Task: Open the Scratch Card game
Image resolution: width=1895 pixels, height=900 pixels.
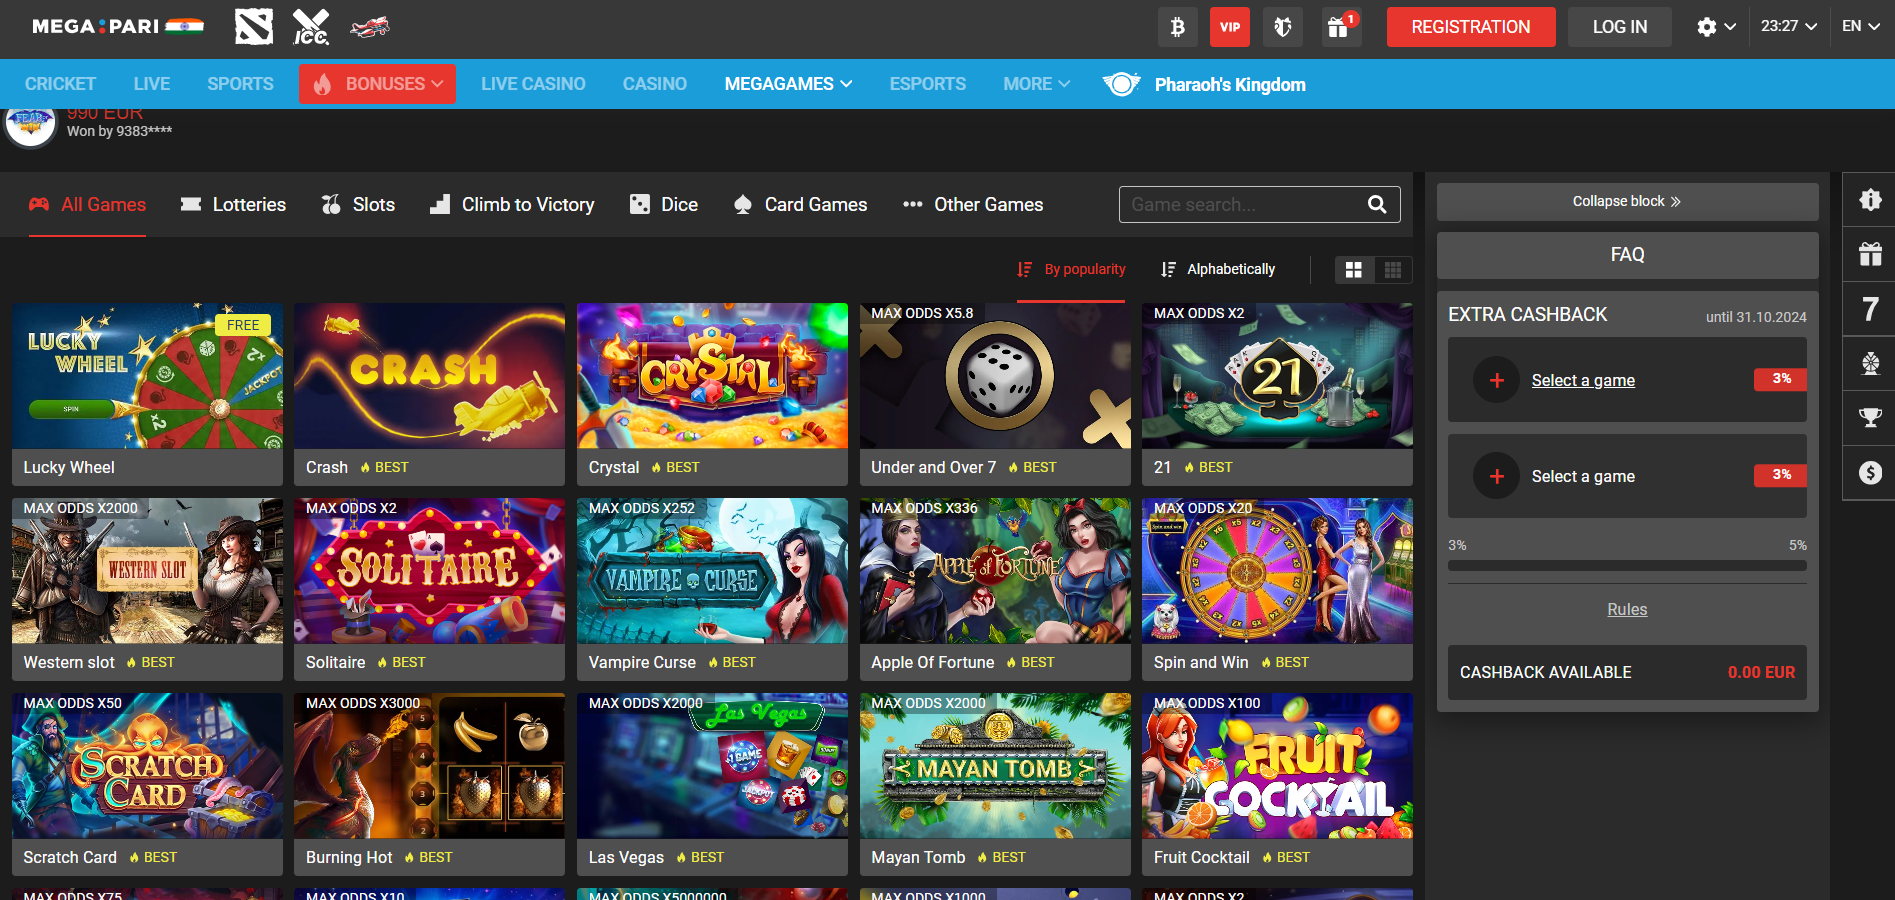Action: point(147,766)
